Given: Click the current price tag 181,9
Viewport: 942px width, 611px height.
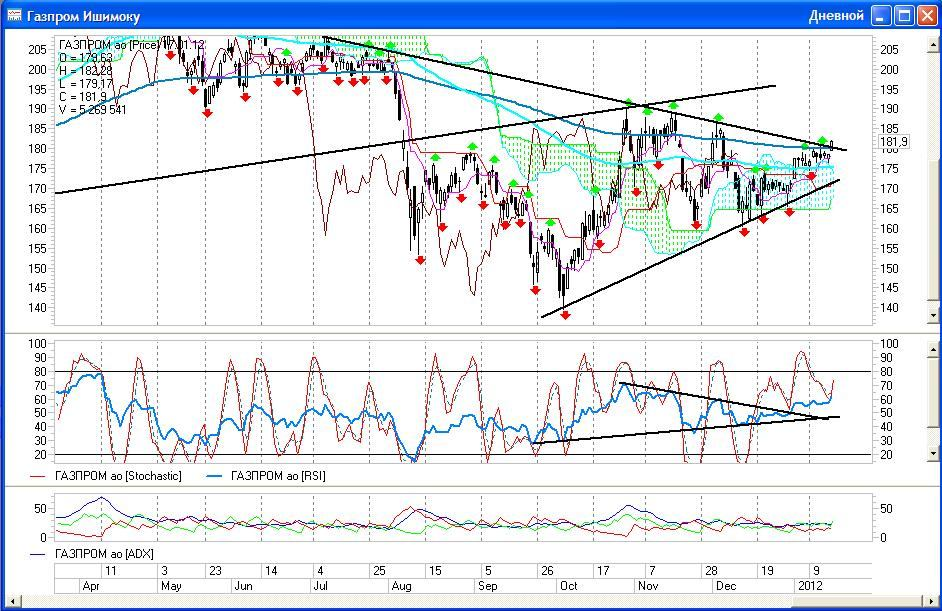Looking at the screenshot, I should pos(893,143).
